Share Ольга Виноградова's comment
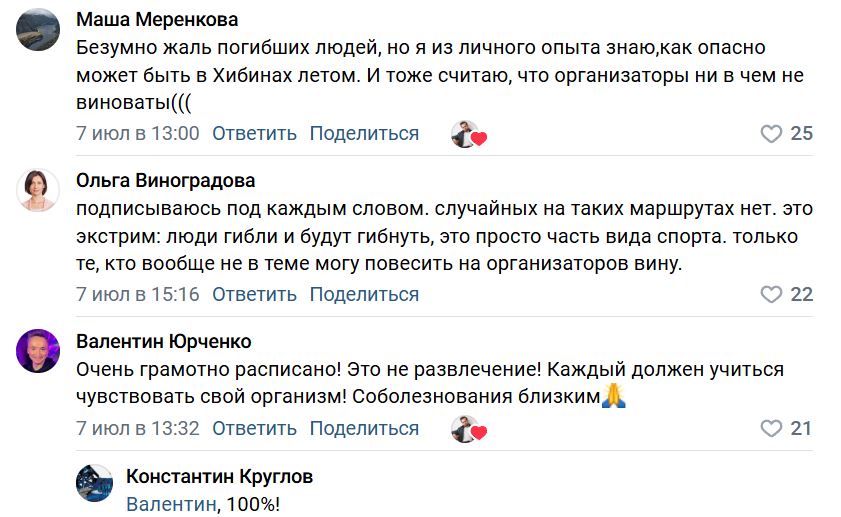The width and height of the screenshot is (841, 517). [x=364, y=294]
